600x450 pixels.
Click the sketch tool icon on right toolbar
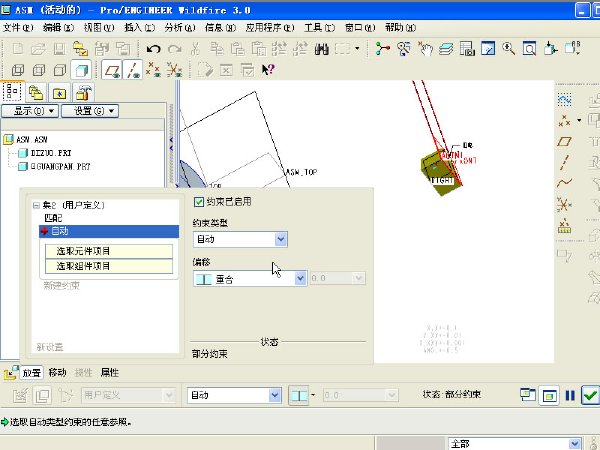[564, 100]
